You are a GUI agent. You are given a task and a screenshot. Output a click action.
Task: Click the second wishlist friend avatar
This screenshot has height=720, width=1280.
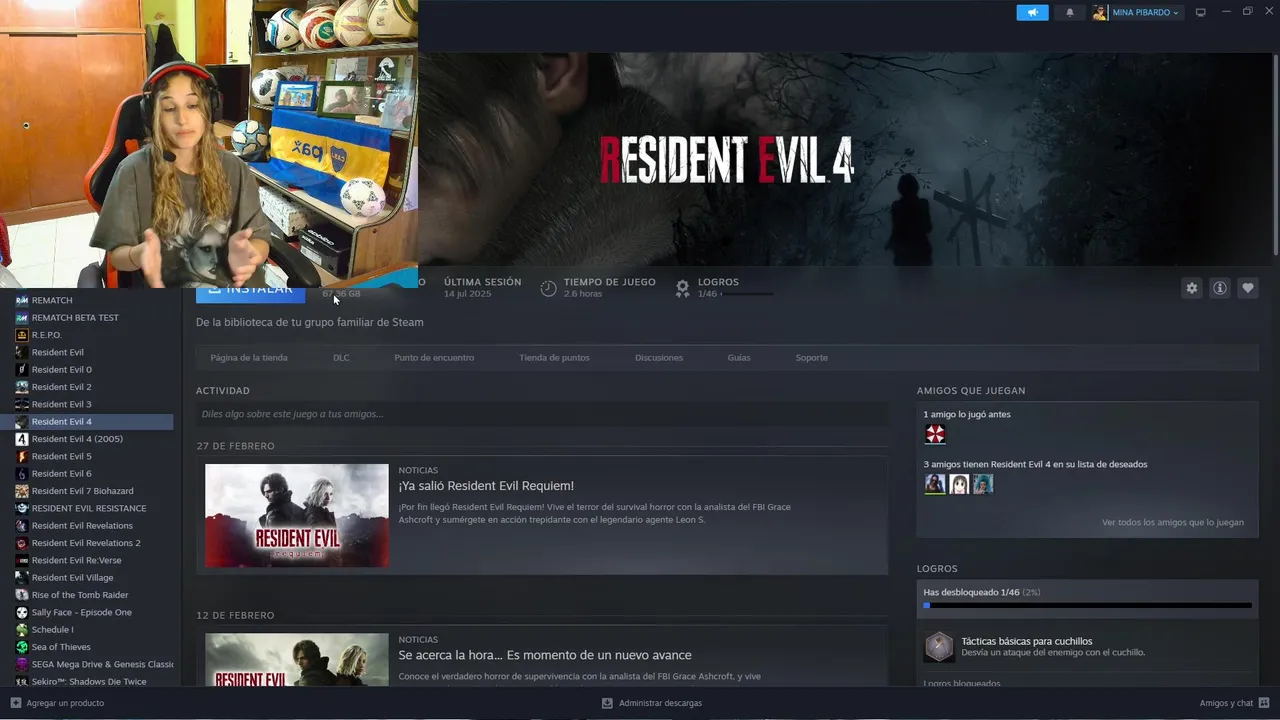959,484
